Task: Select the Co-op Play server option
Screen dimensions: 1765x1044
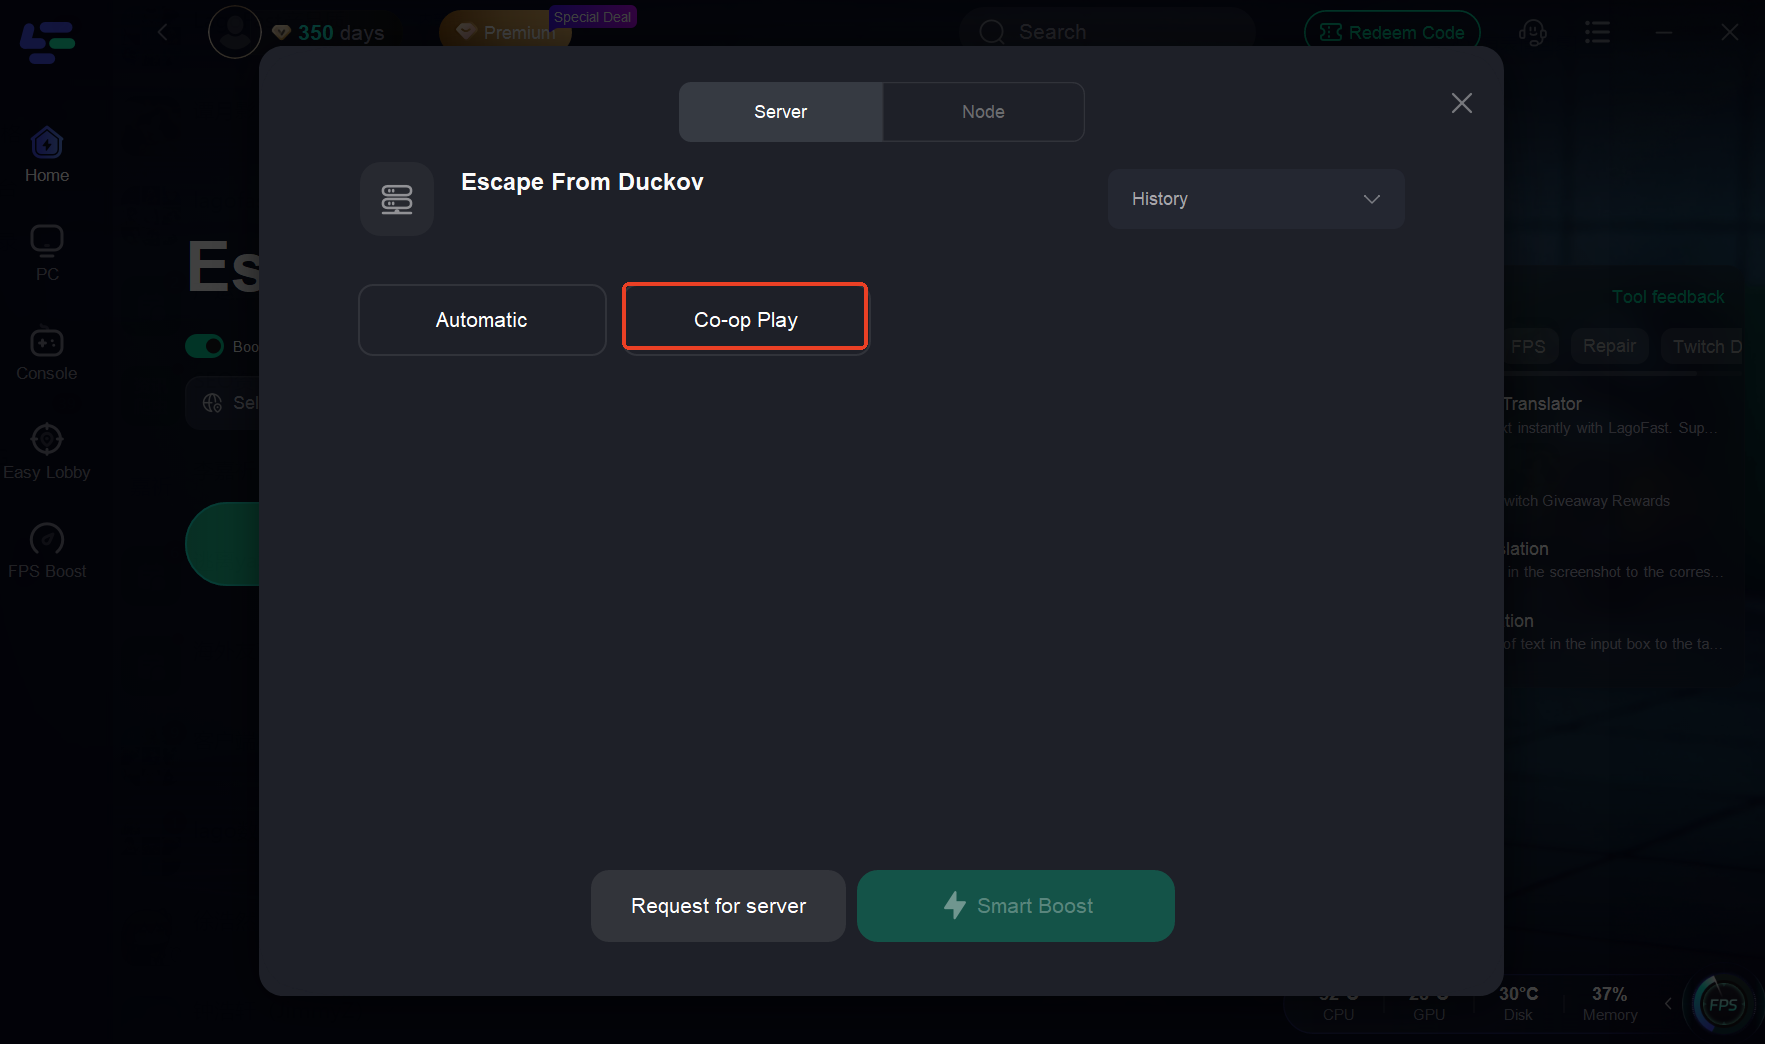Action: click(x=745, y=320)
